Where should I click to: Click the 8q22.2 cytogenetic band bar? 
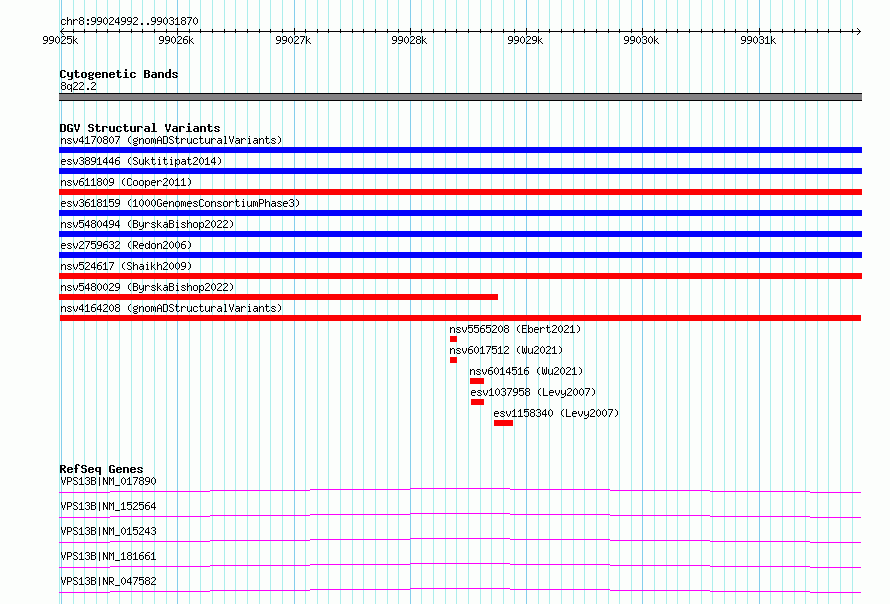(460, 97)
